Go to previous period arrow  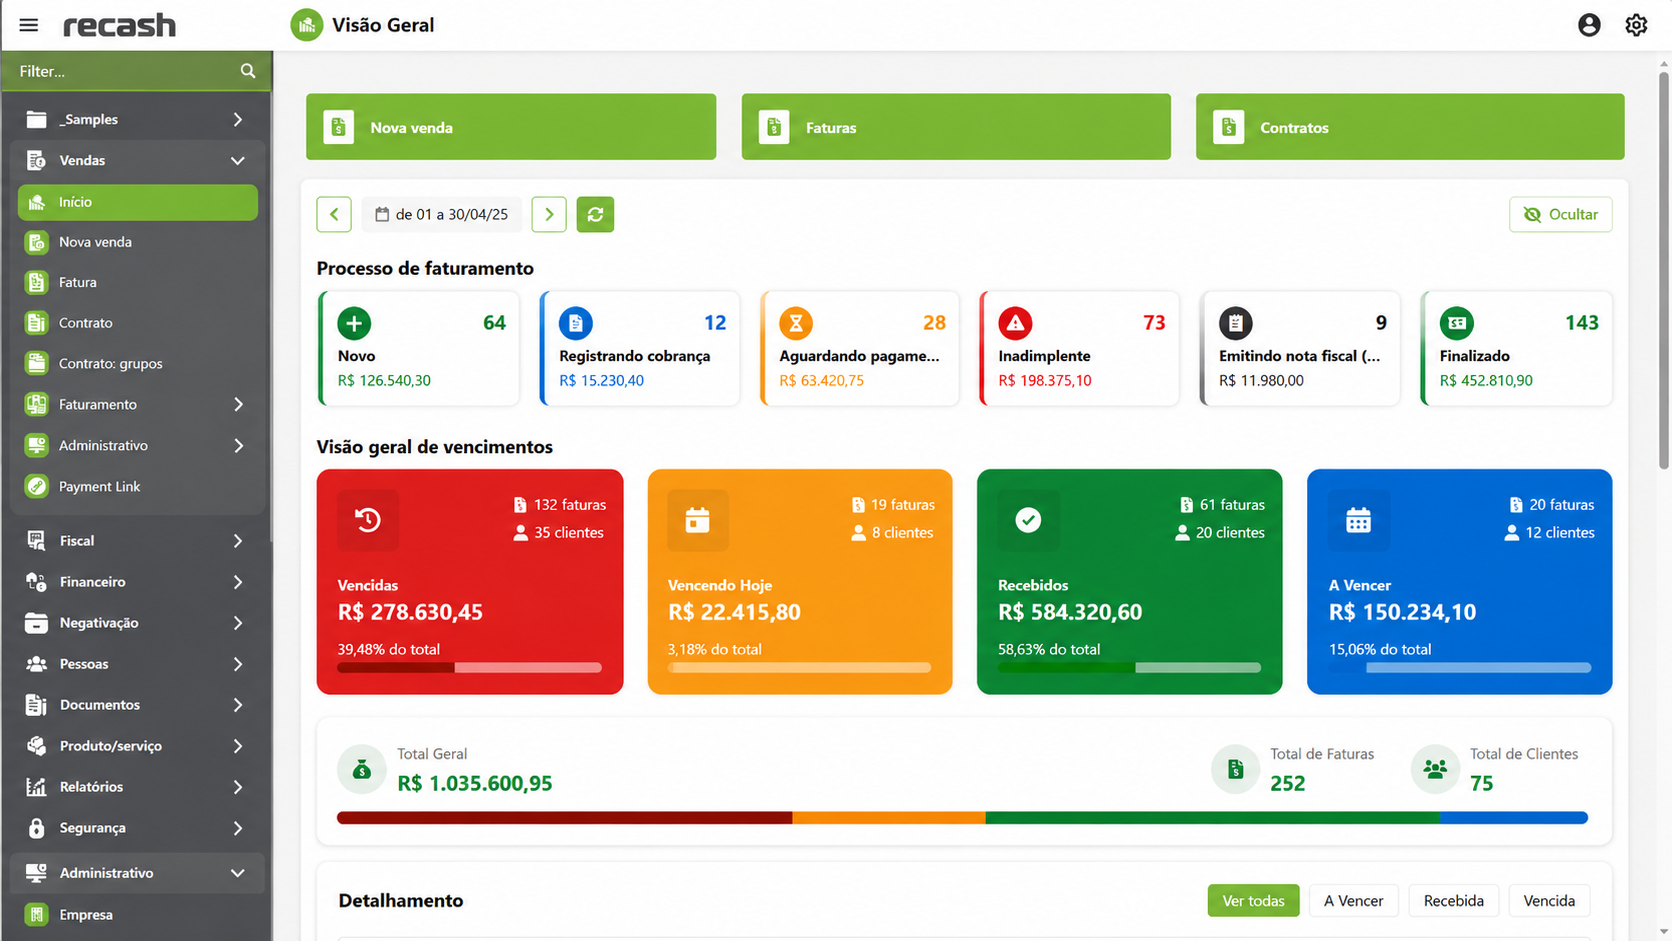pos(334,214)
